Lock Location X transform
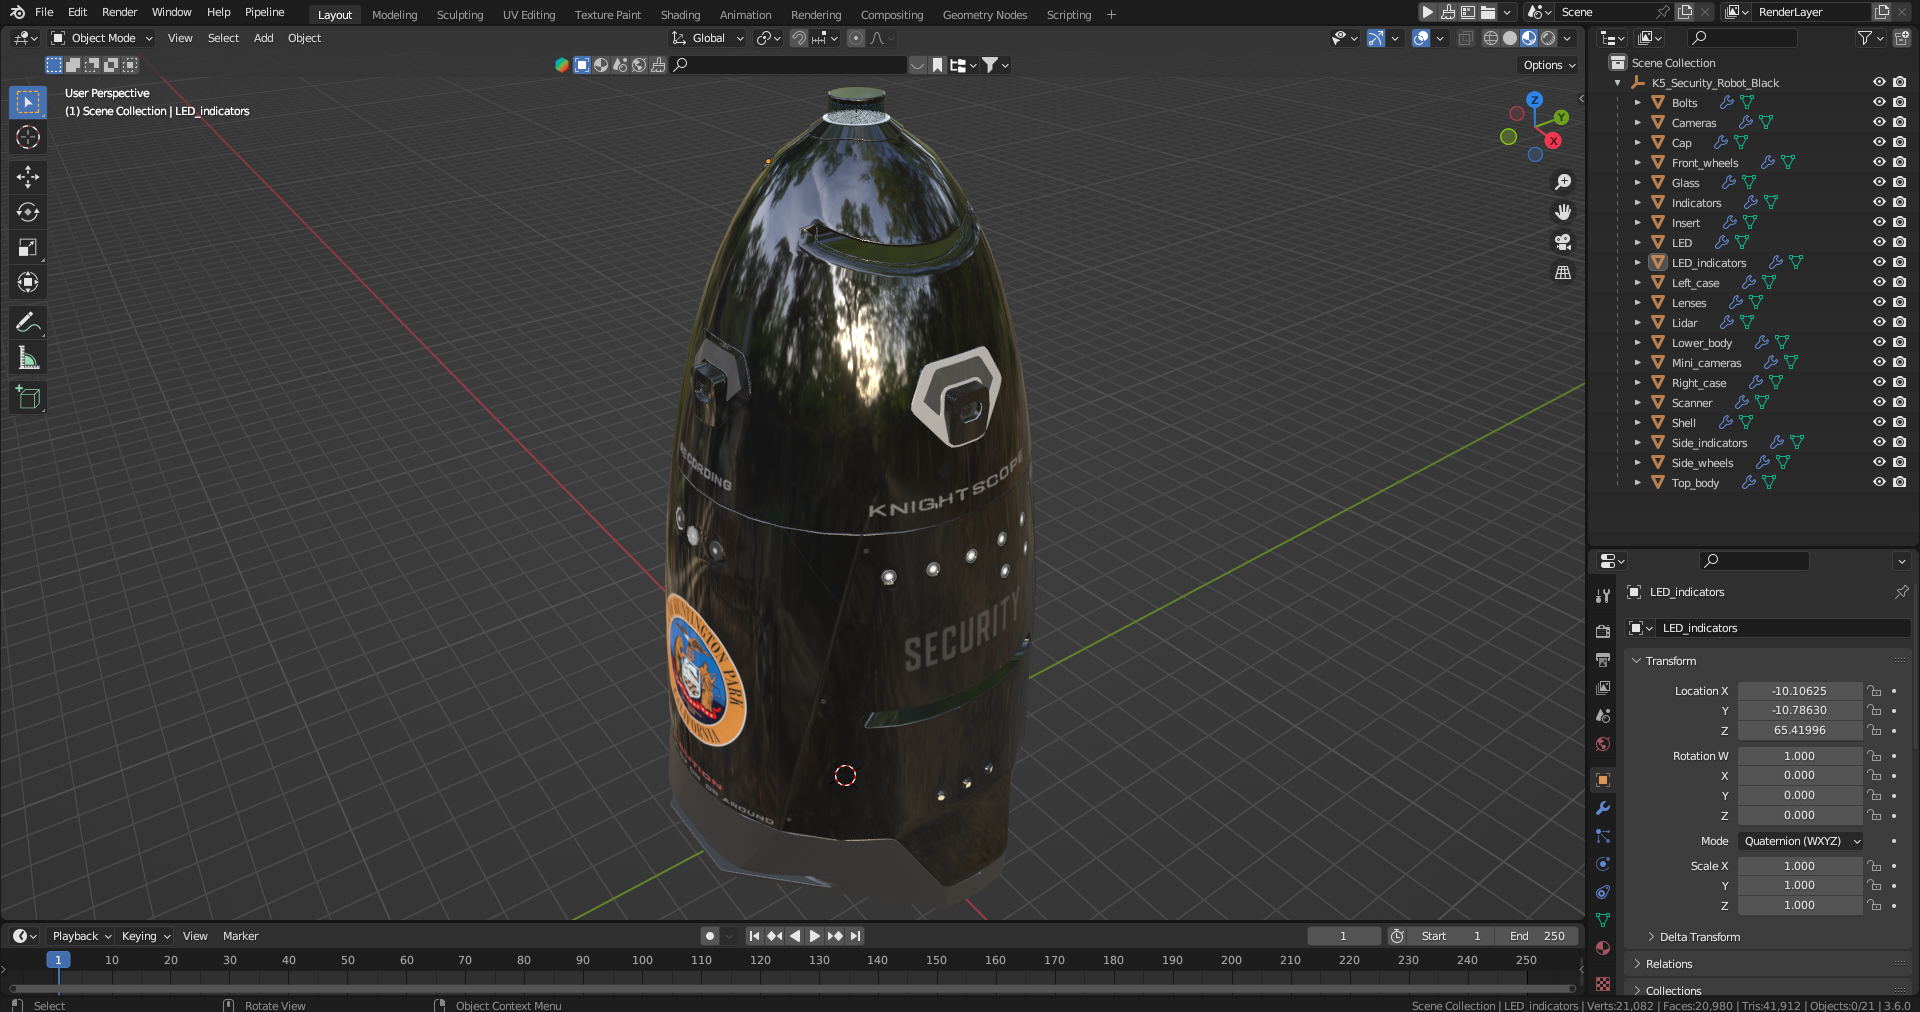Screen dimensions: 1920x1012 coord(1874,691)
